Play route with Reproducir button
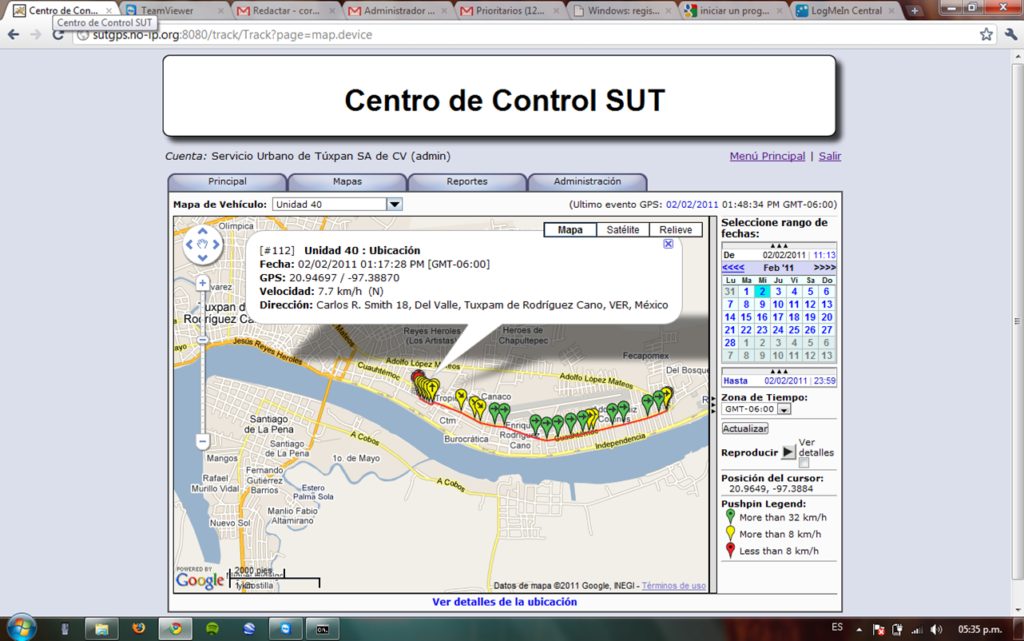1024x641 pixels. click(x=788, y=452)
